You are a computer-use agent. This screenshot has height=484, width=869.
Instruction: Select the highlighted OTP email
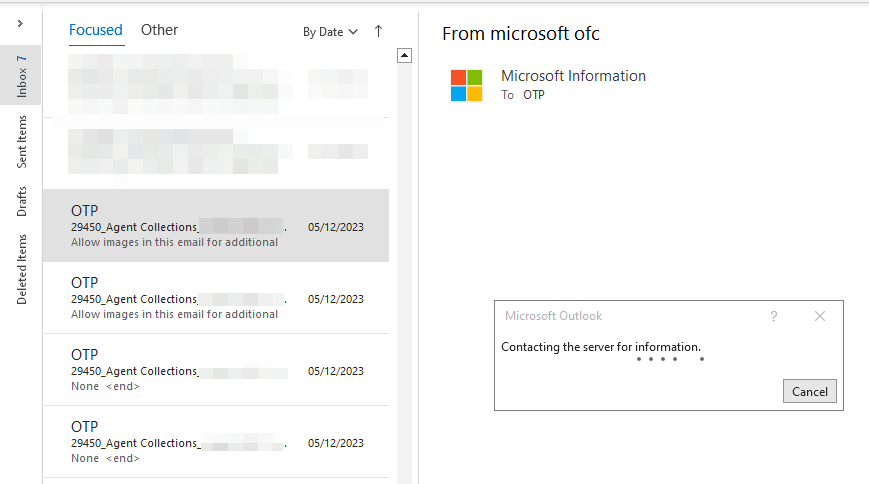215,226
